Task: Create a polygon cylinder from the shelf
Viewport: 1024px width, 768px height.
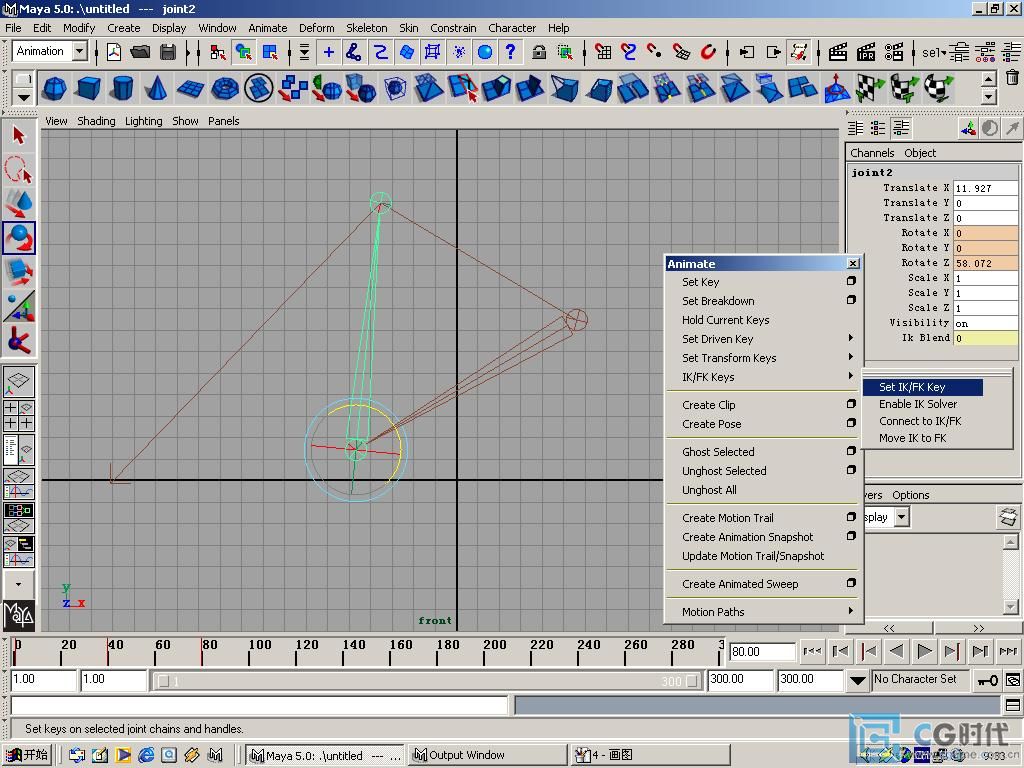Action: (x=122, y=88)
